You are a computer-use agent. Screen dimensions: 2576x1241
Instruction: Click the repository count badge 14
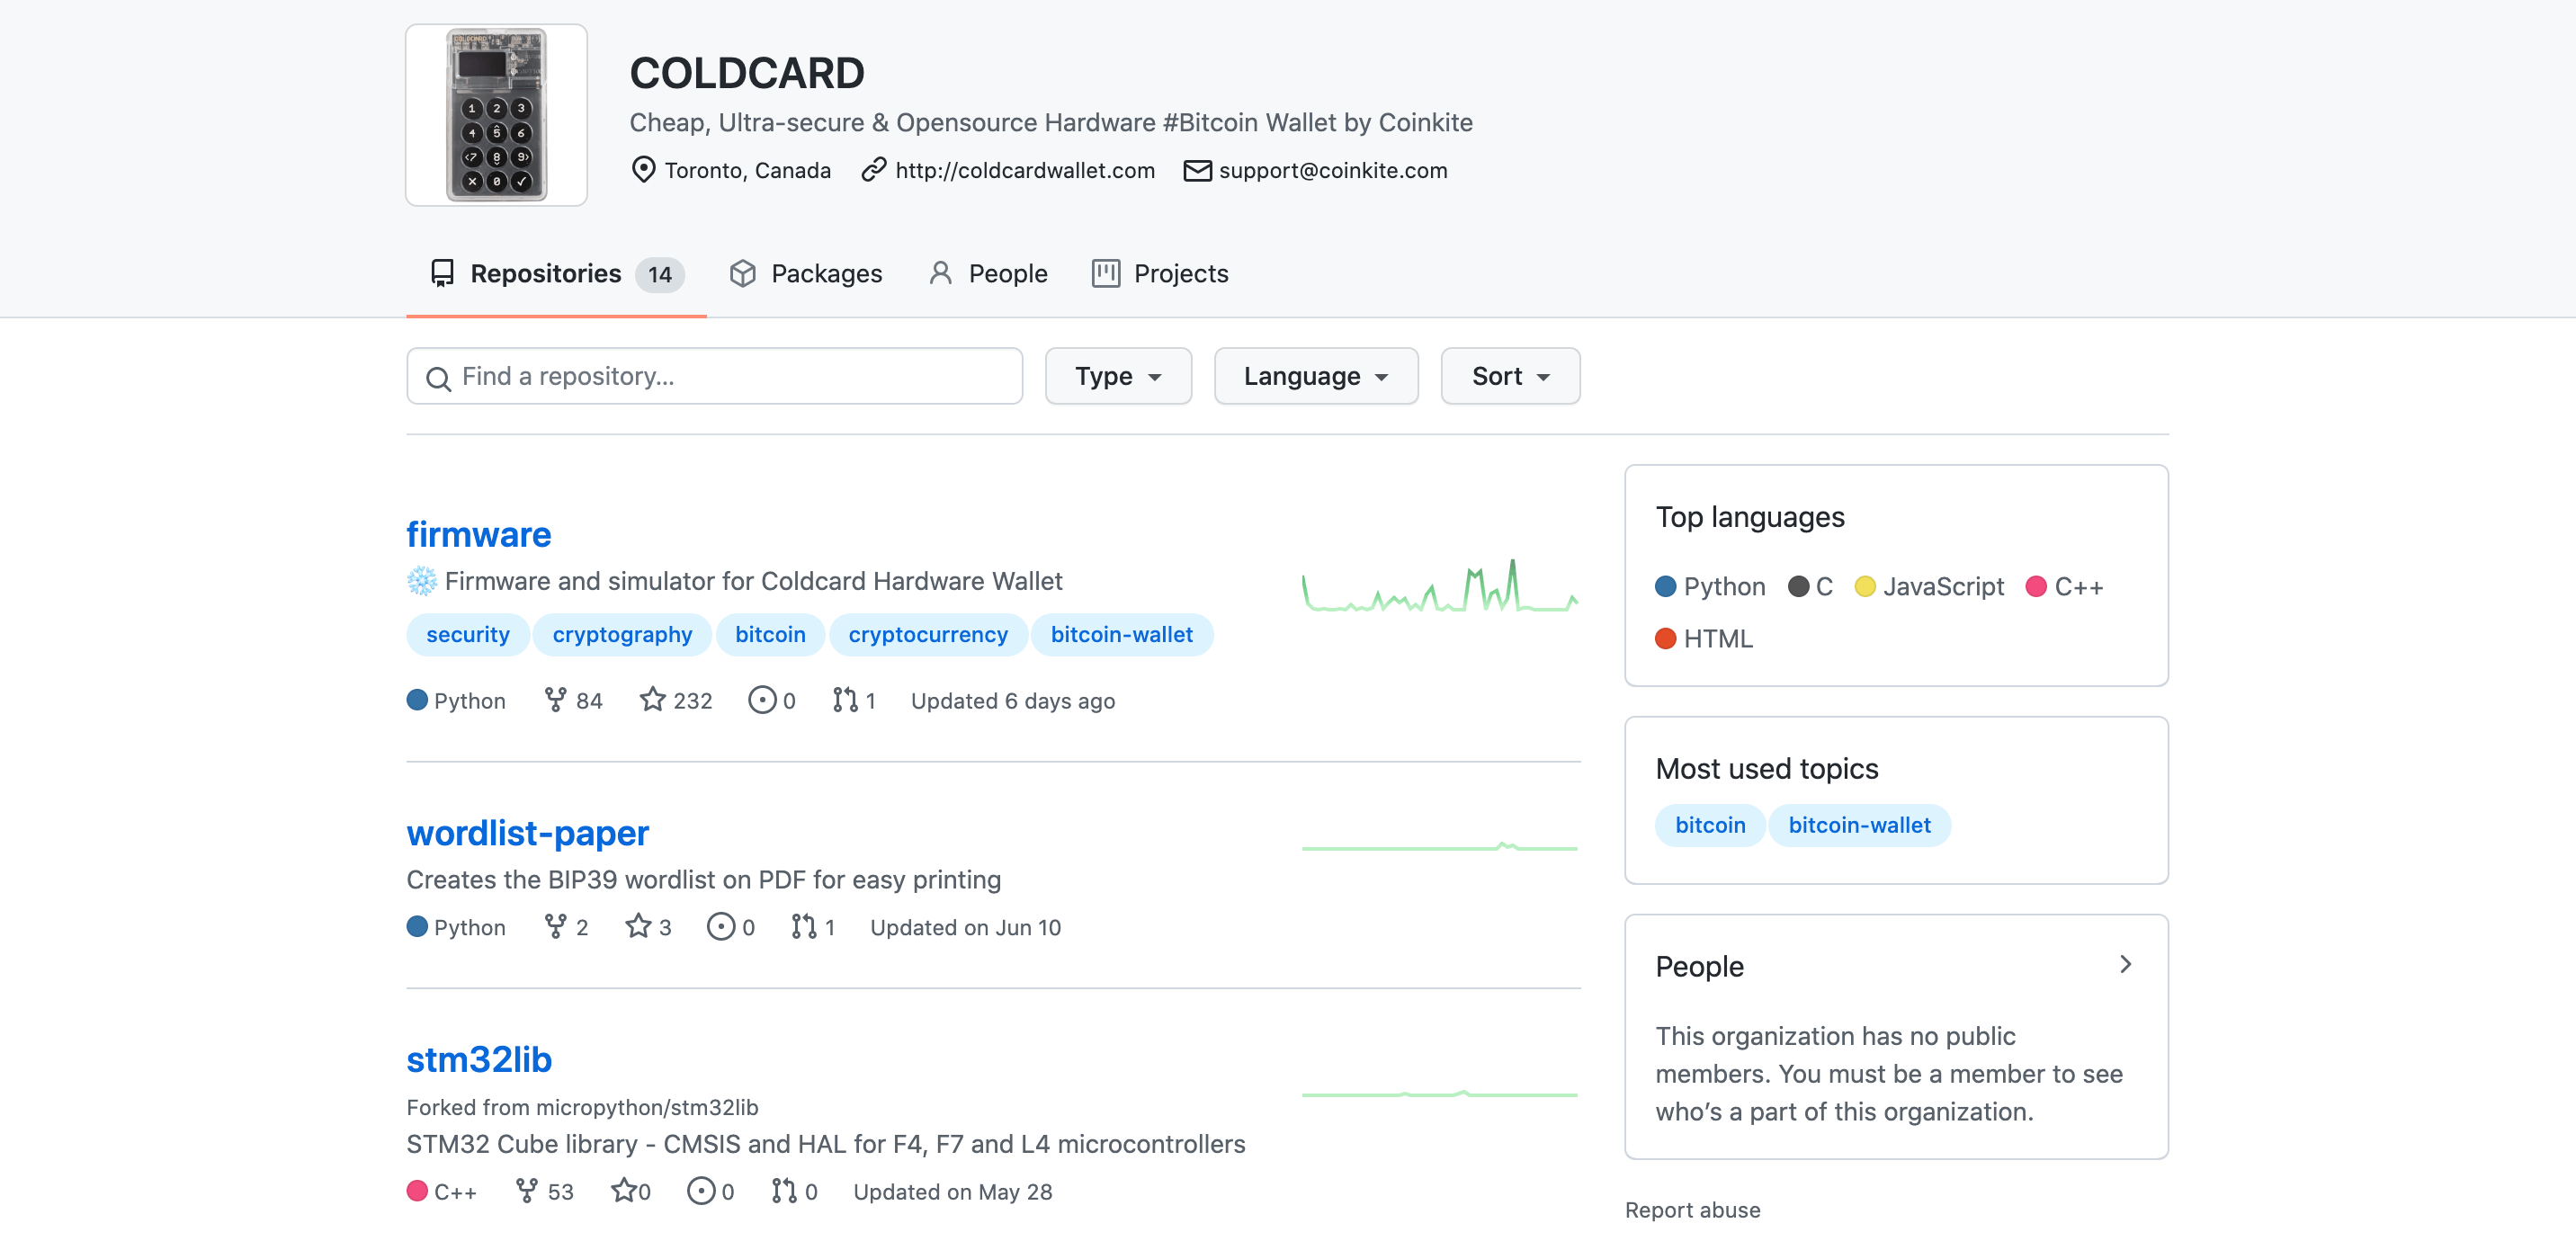pos(660,275)
